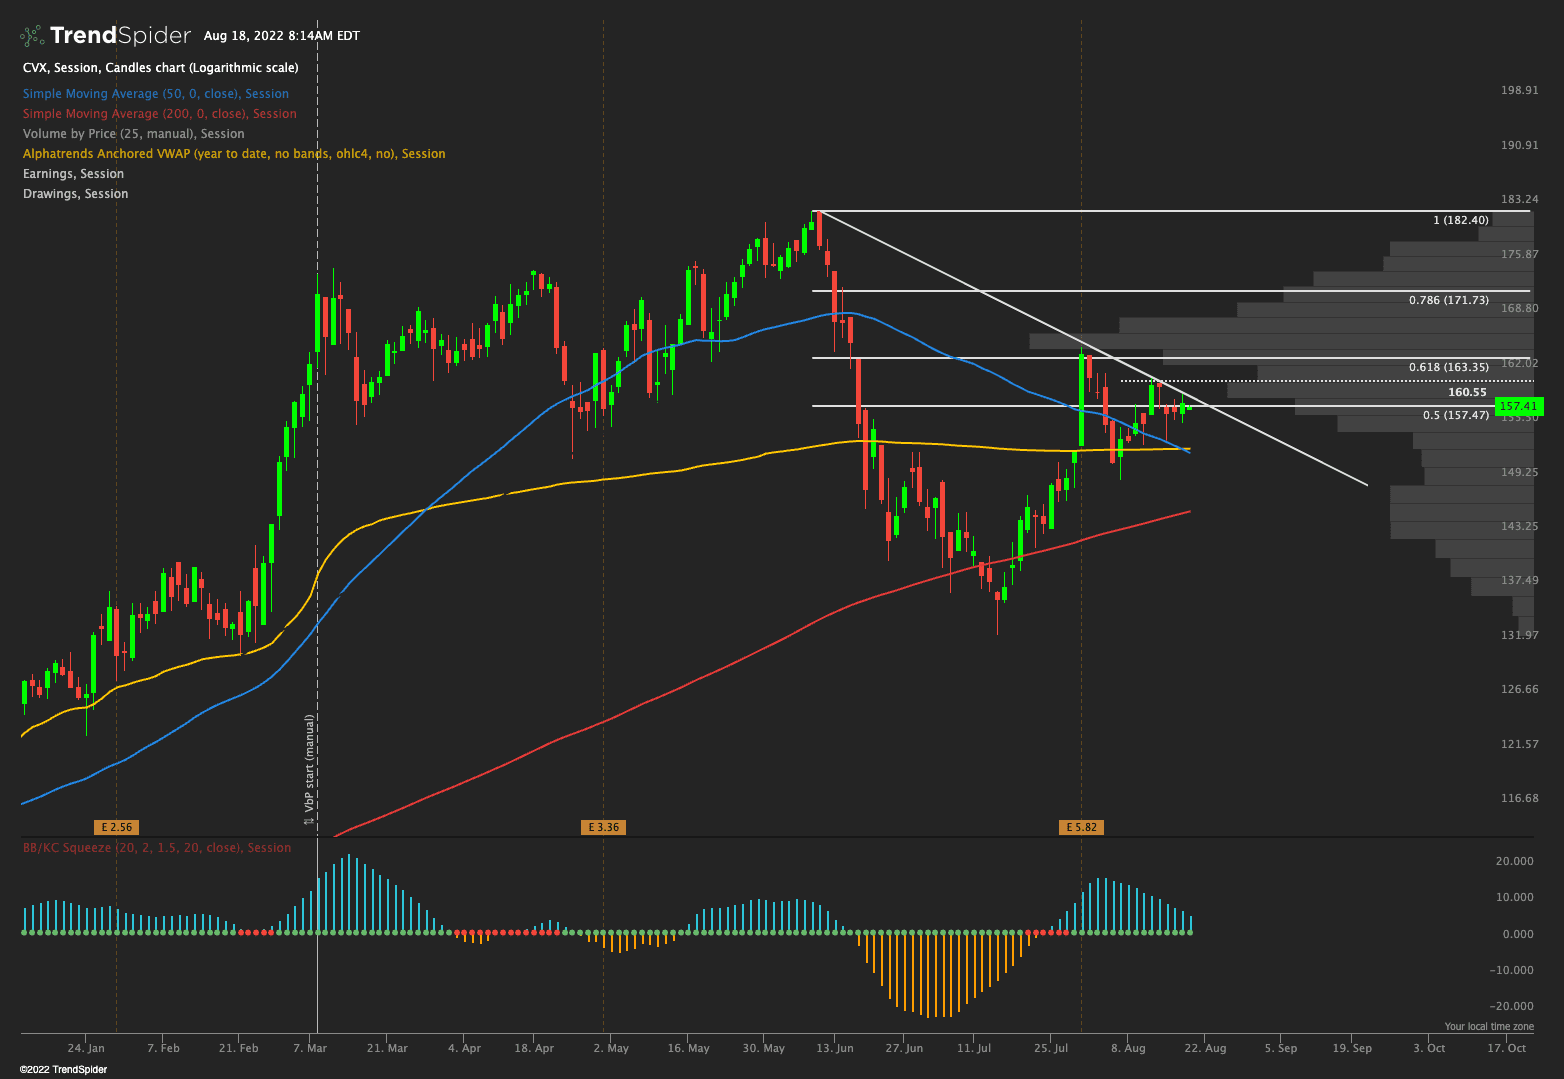
Task: Select the 1 (182.40) Fibonacci level label
Action: click(1460, 220)
